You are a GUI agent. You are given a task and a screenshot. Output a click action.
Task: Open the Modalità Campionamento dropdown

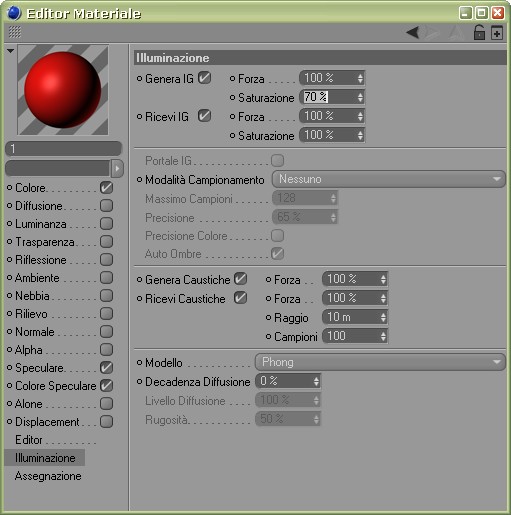tap(389, 179)
